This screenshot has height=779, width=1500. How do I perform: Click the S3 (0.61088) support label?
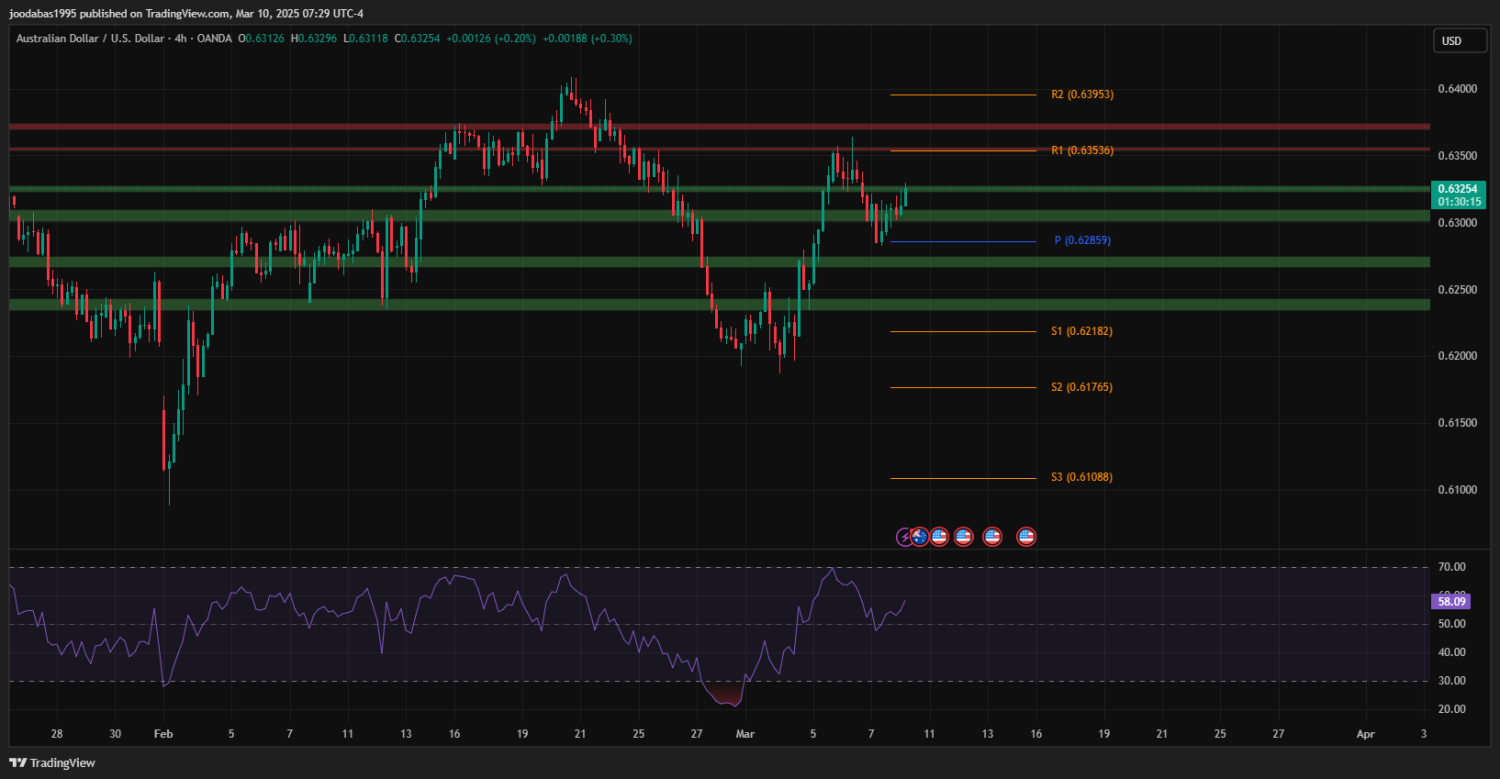1082,478
